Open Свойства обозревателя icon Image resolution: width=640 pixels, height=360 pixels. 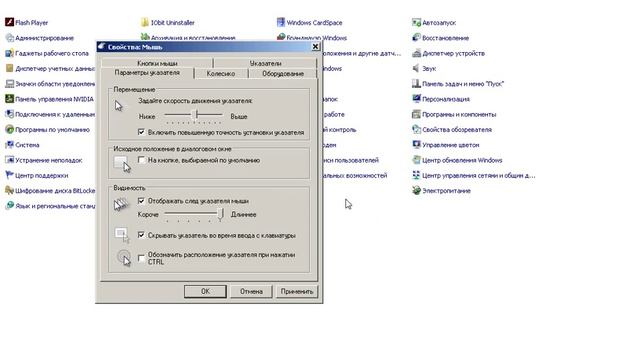tap(416, 129)
